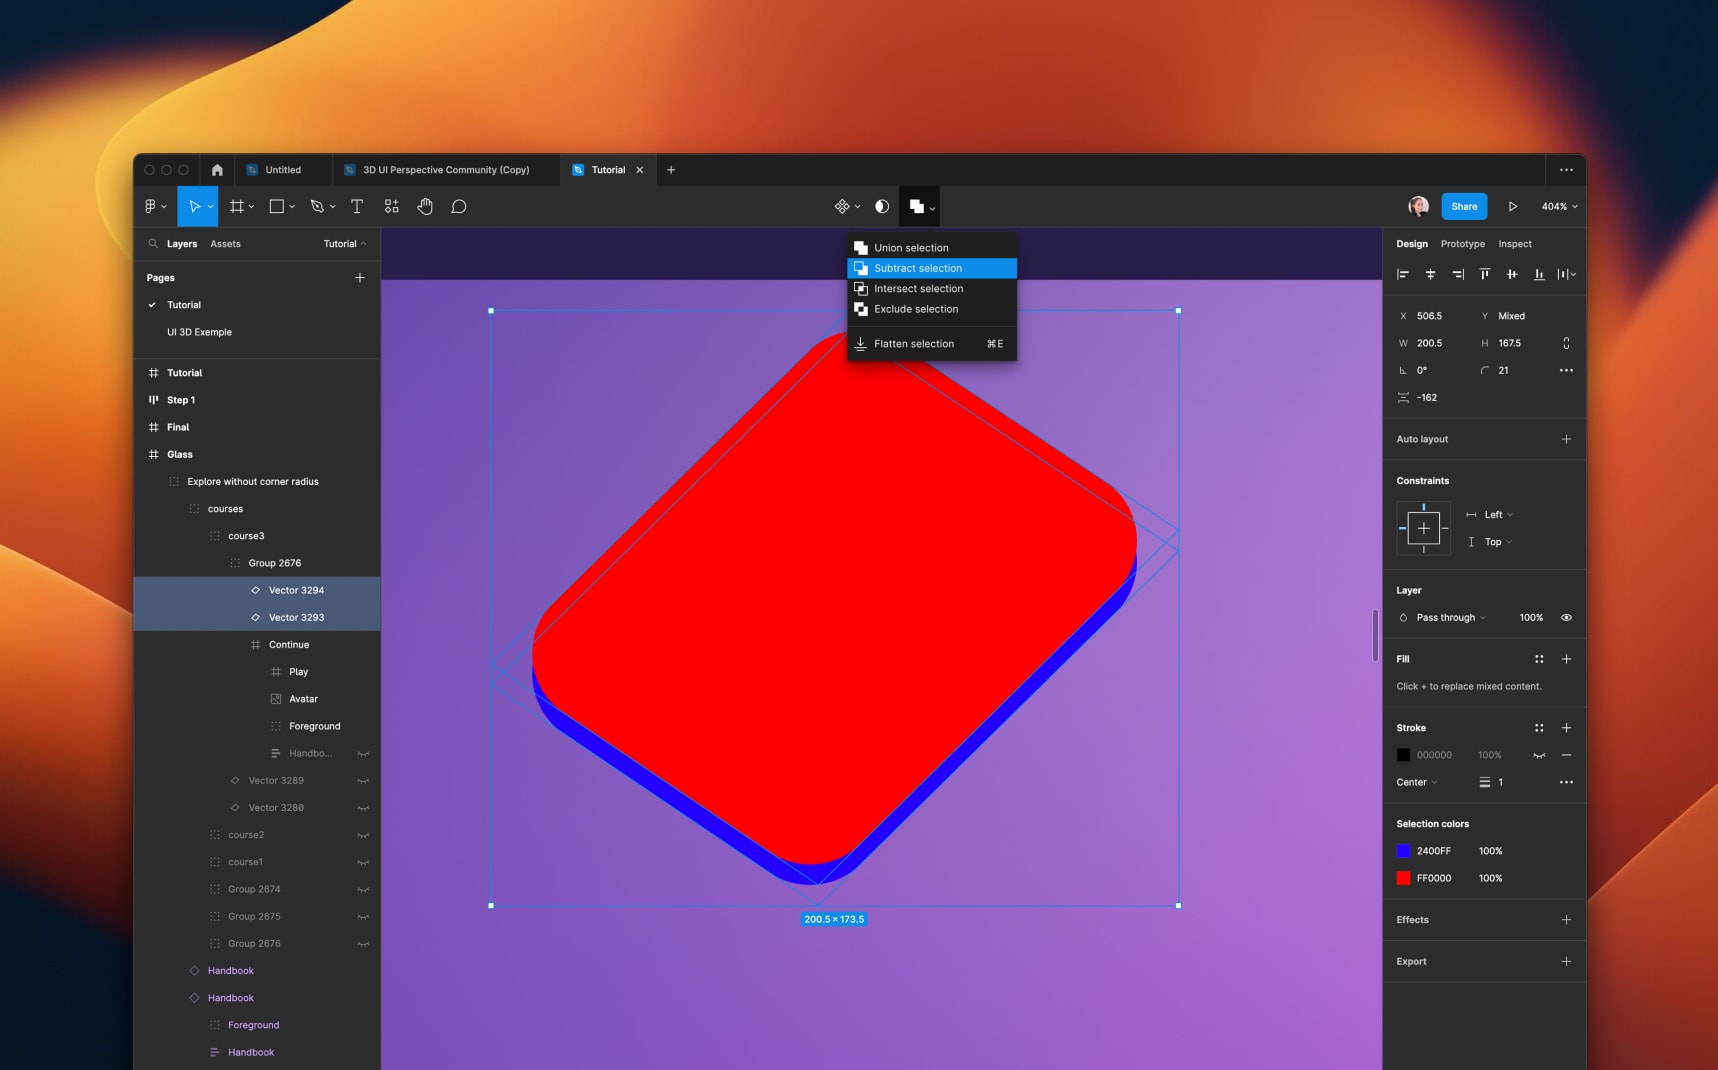The width and height of the screenshot is (1718, 1070).
Task: Click the 2400FF blue color swatch
Action: 1404,851
